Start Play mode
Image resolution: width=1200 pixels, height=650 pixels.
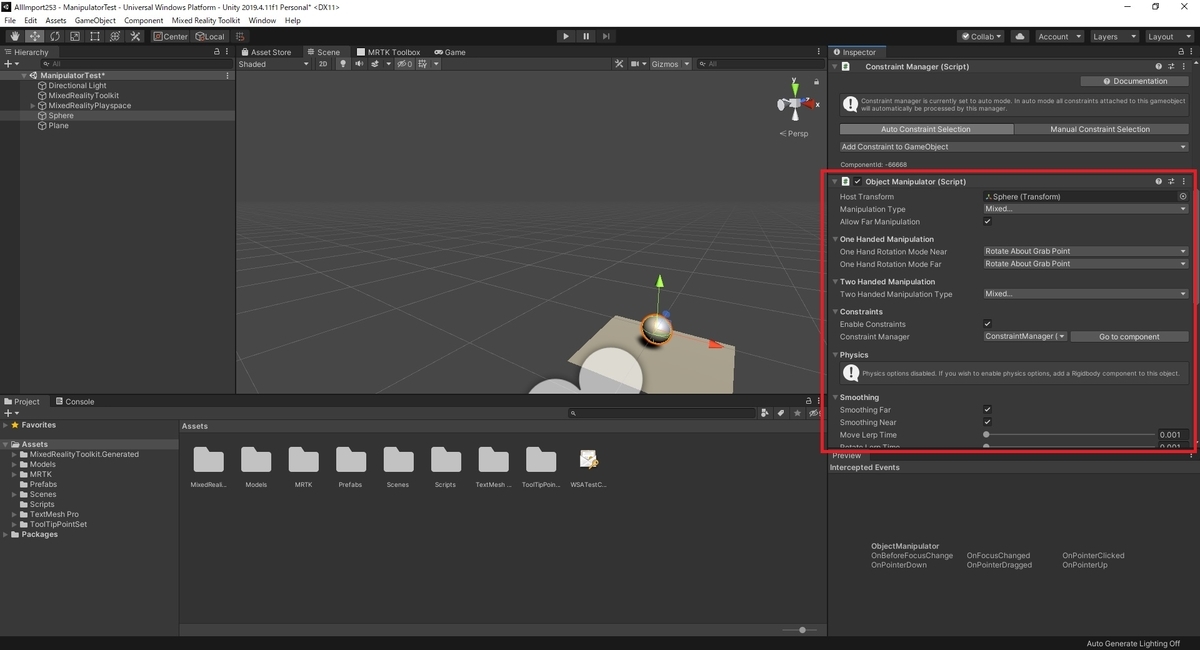[x=566, y=36]
